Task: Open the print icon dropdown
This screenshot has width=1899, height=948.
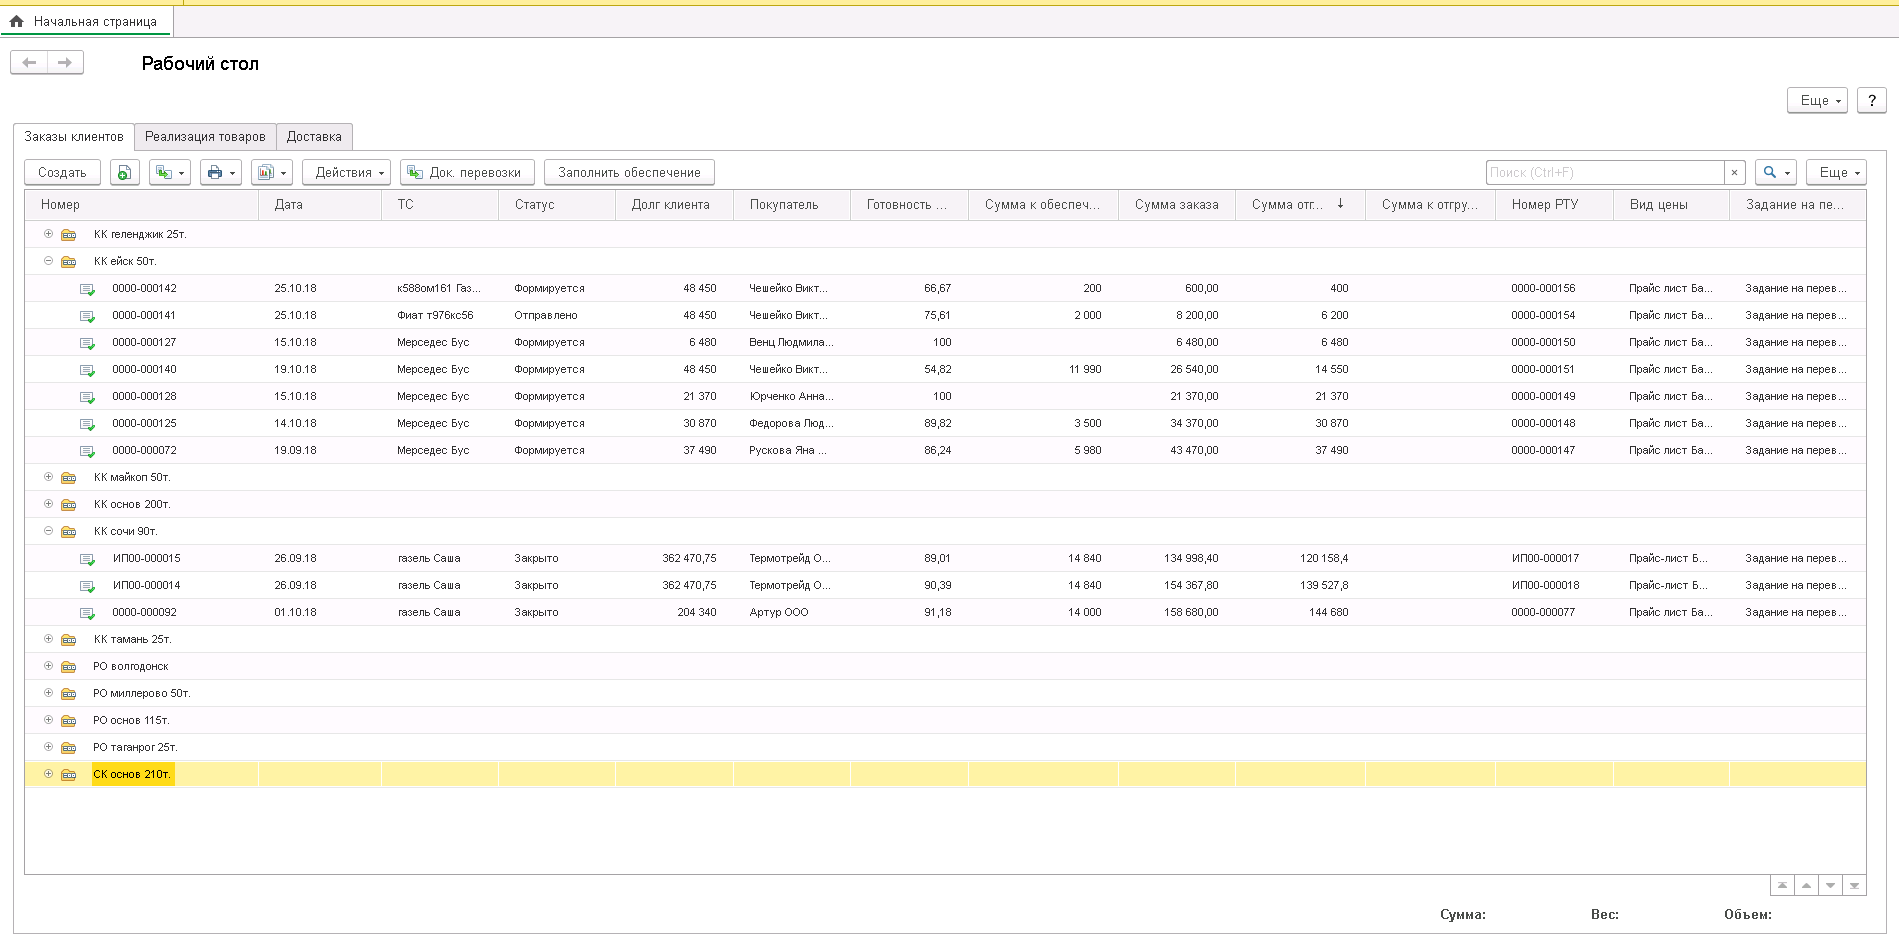Action: (220, 173)
